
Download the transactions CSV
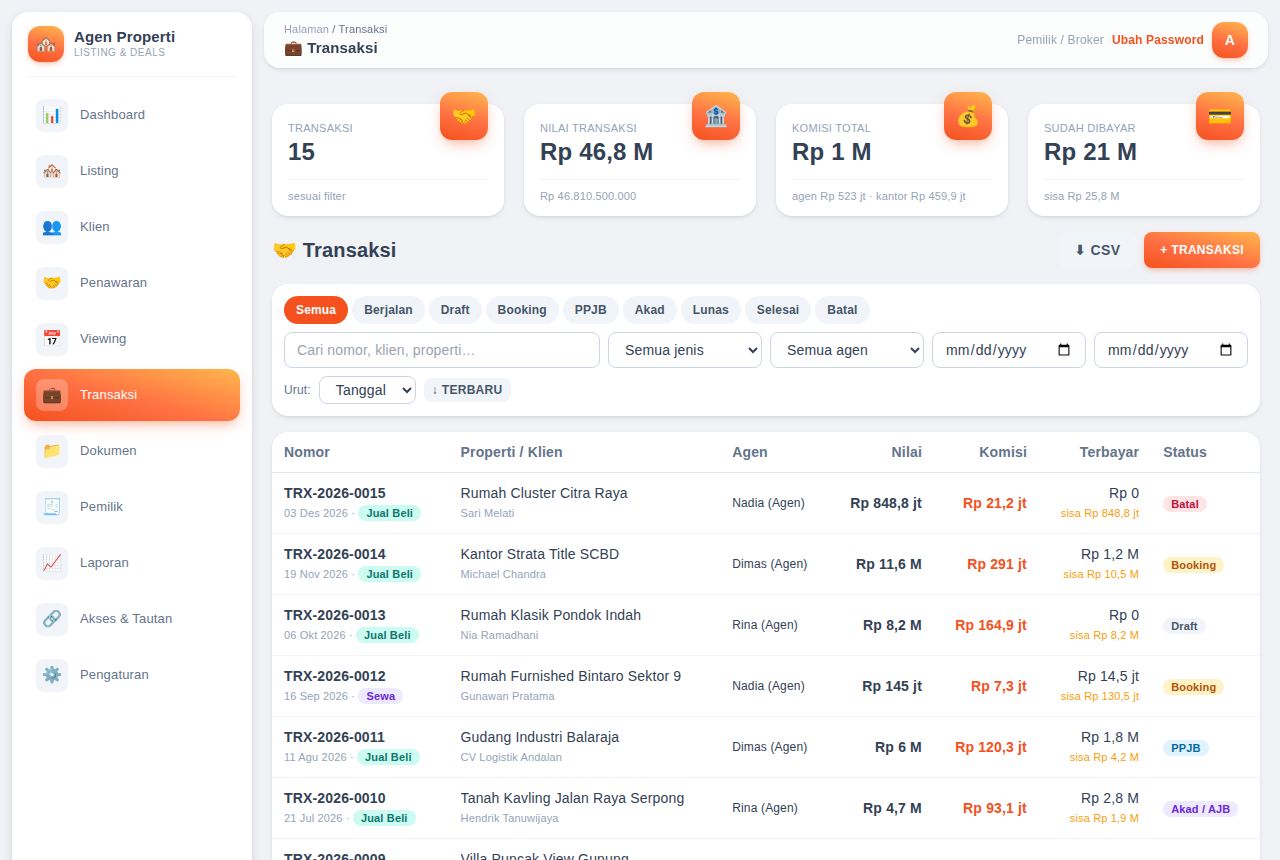coord(1097,250)
